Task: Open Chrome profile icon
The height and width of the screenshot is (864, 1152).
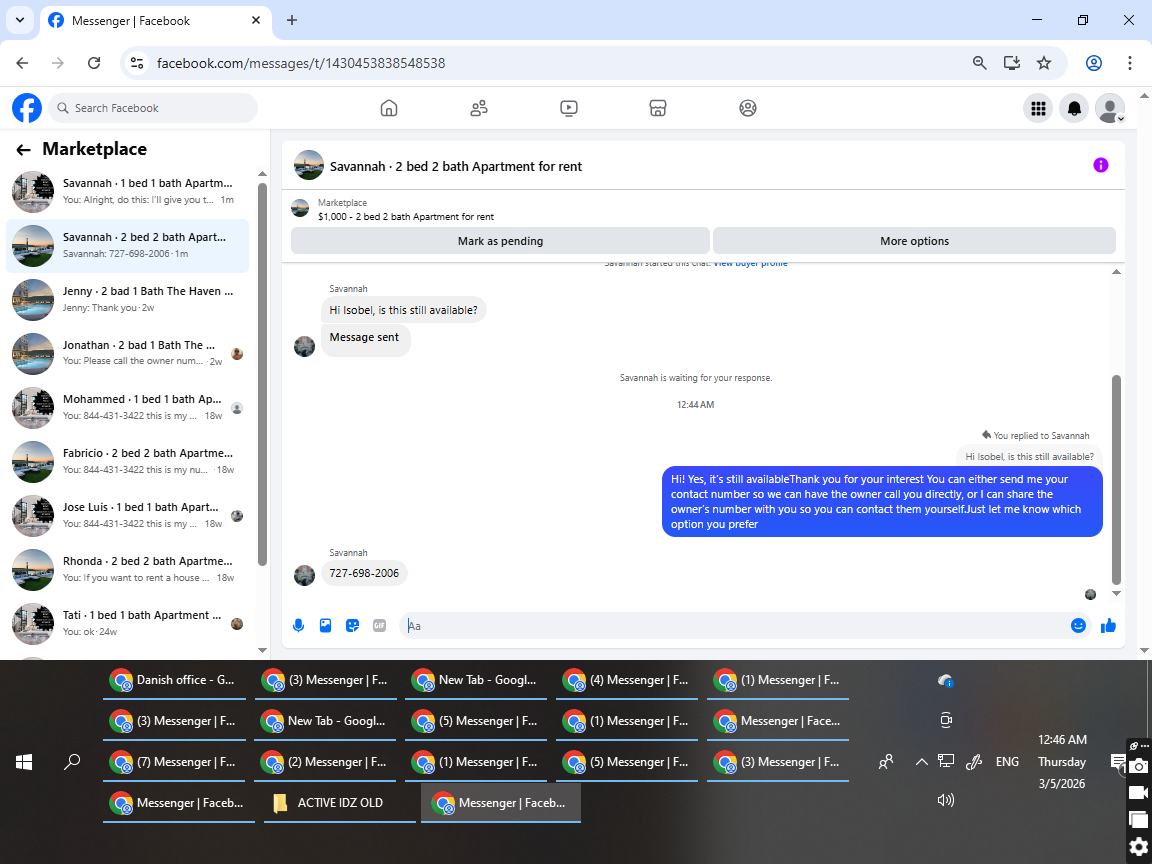Action: pos(1093,63)
